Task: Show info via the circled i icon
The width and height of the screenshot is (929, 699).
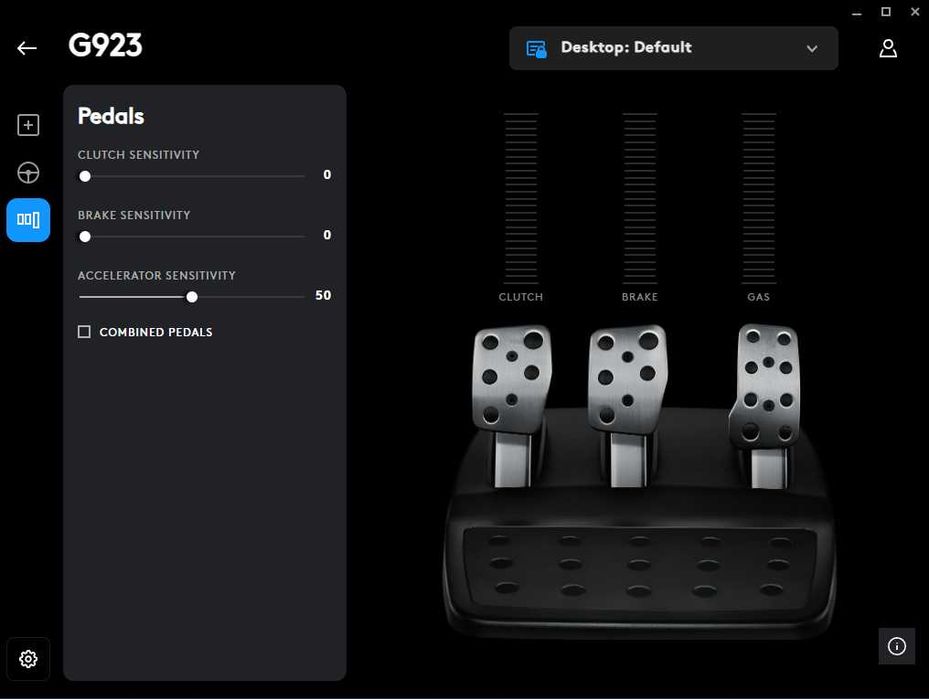Action: 896,646
